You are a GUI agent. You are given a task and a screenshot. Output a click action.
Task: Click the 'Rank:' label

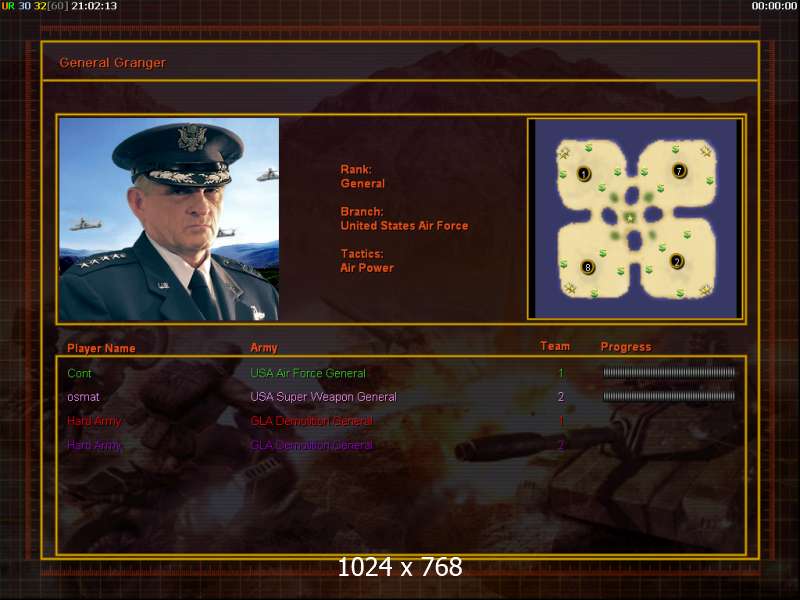[356, 169]
